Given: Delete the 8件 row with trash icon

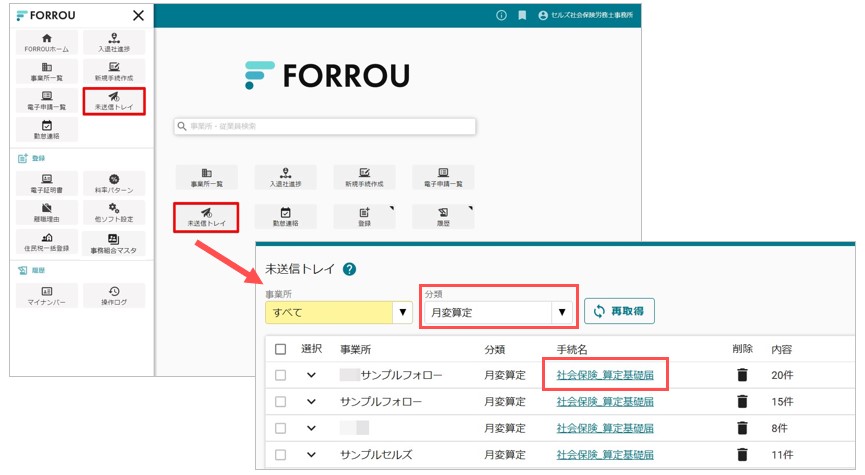Looking at the screenshot, I should click(743, 428).
